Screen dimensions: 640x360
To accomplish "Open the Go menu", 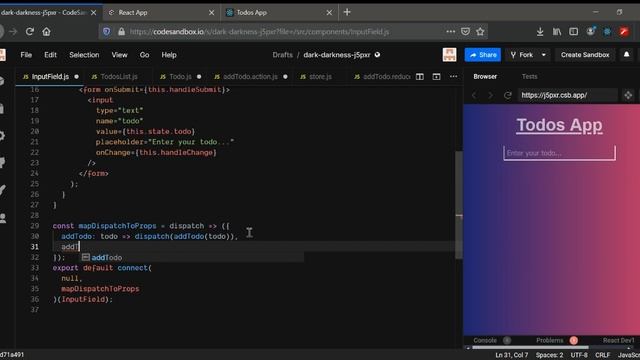I will pyautogui.click(x=144, y=55).
